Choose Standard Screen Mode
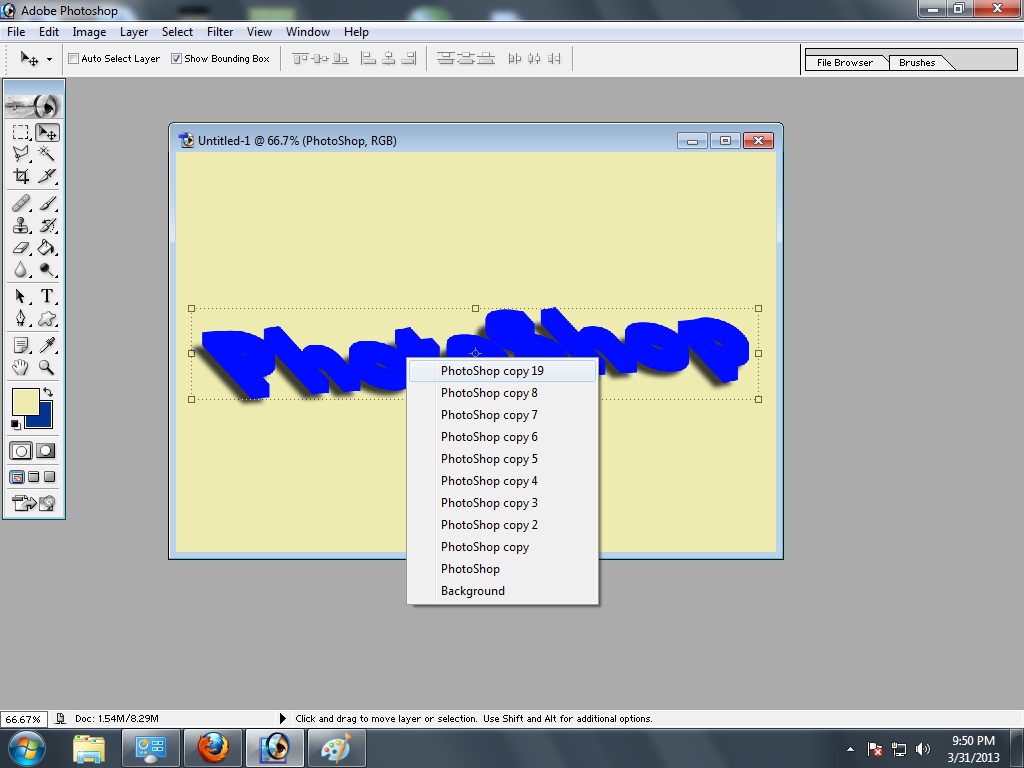Screen dimensions: 1024x768 [x=17, y=477]
